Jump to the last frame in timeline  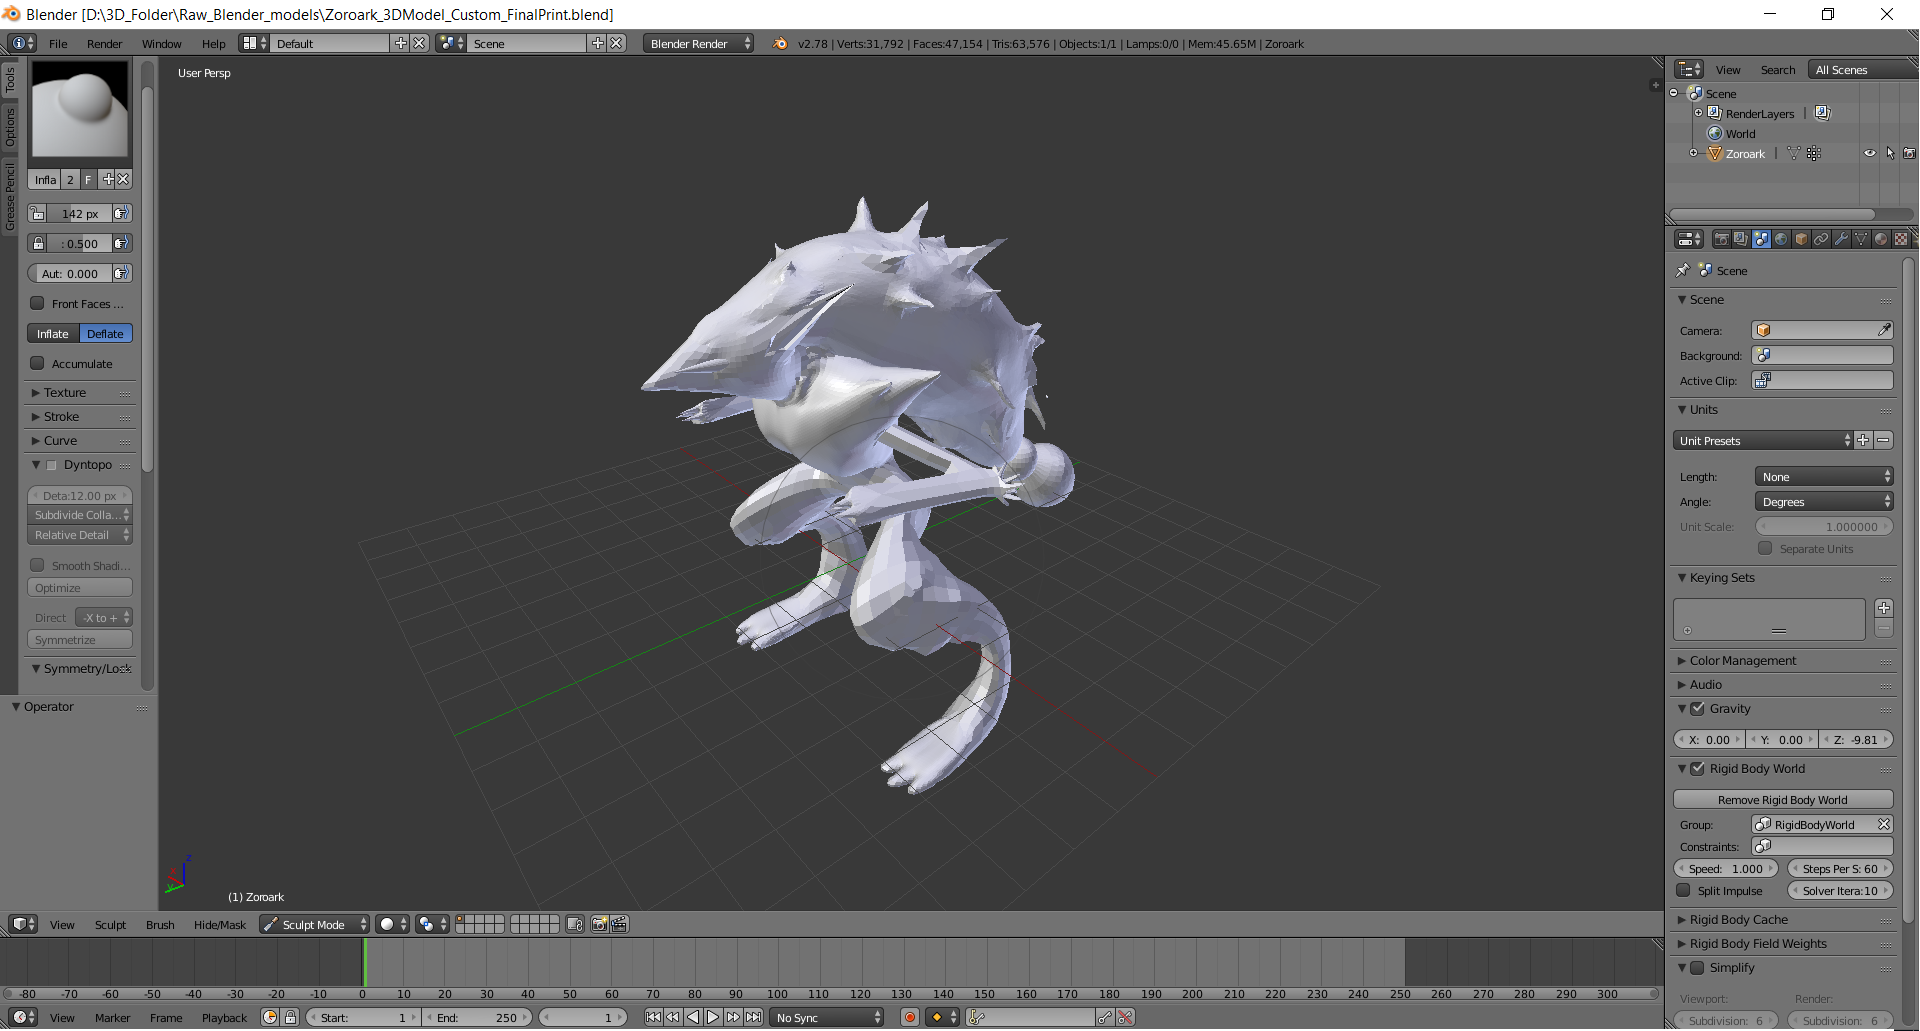point(753,1017)
